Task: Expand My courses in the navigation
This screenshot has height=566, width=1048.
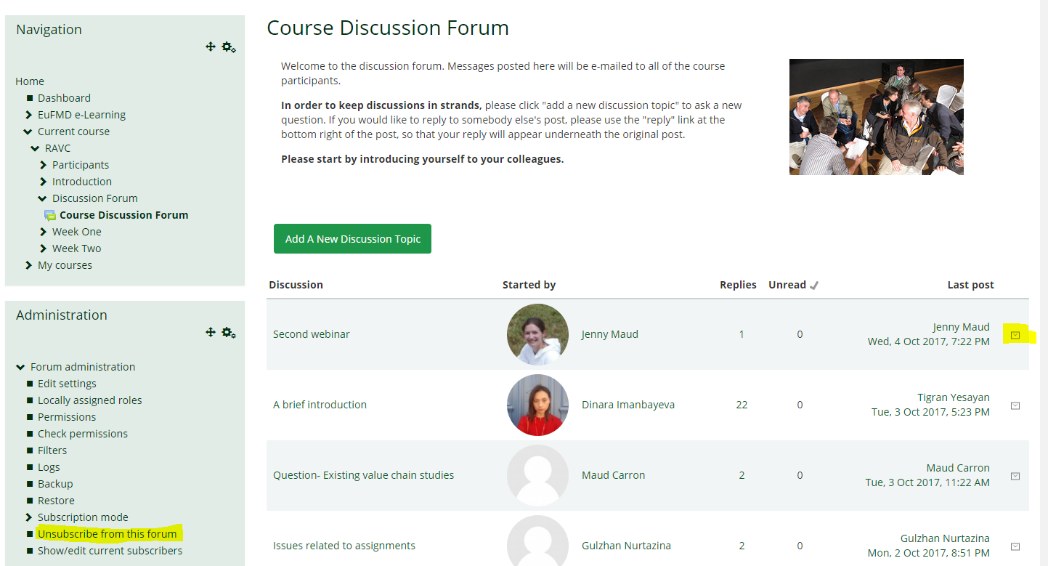Action: (28, 265)
